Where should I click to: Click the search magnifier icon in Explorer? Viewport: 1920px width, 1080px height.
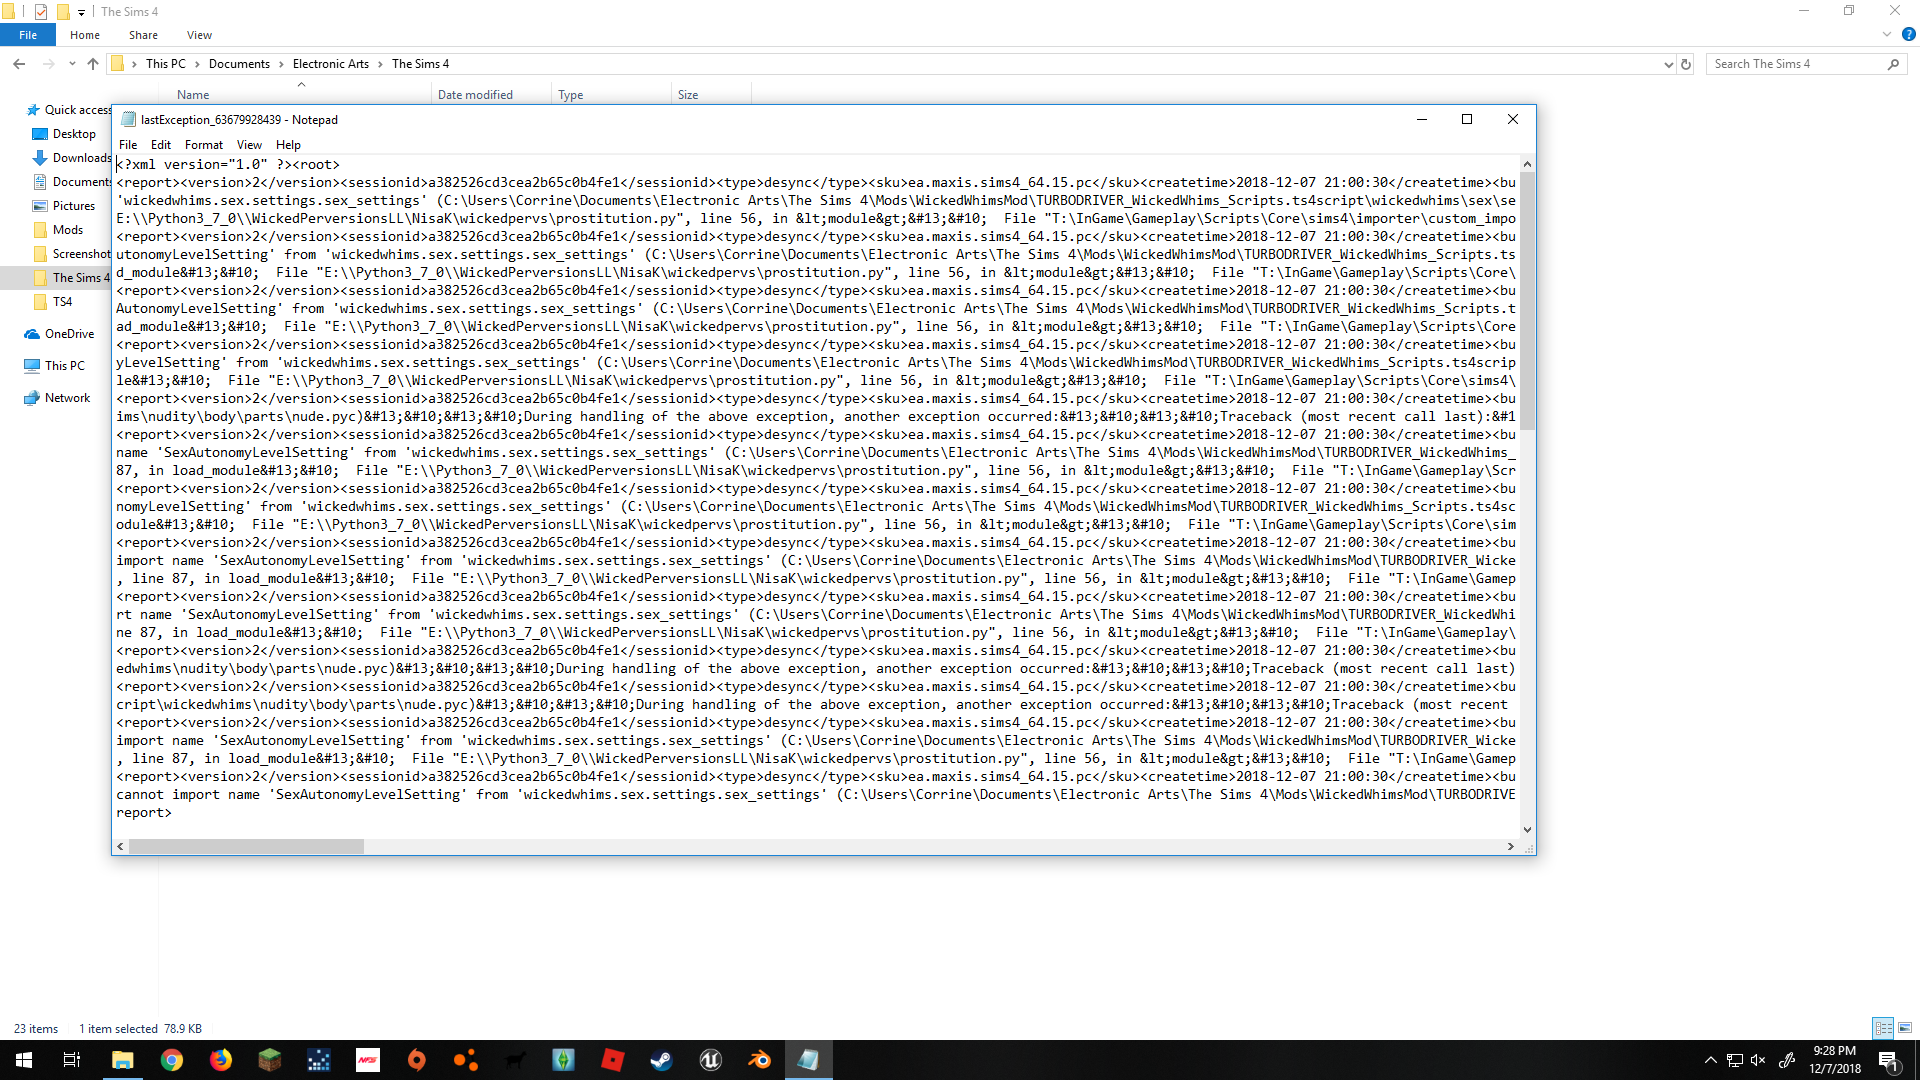1893,64
